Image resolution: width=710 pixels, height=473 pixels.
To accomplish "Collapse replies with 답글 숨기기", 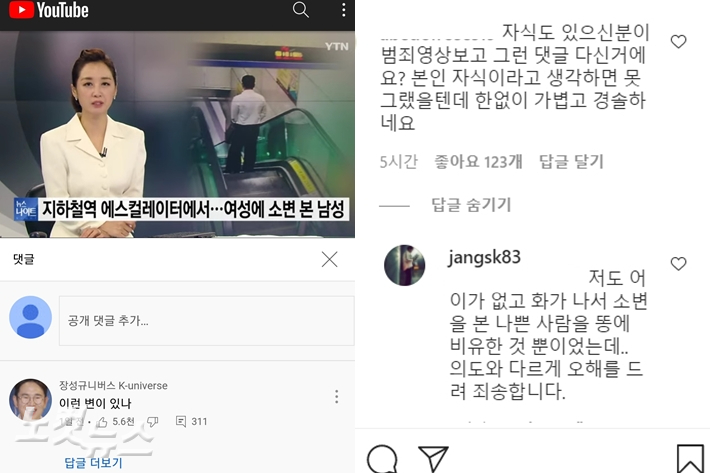I will [x=471, y=205].
